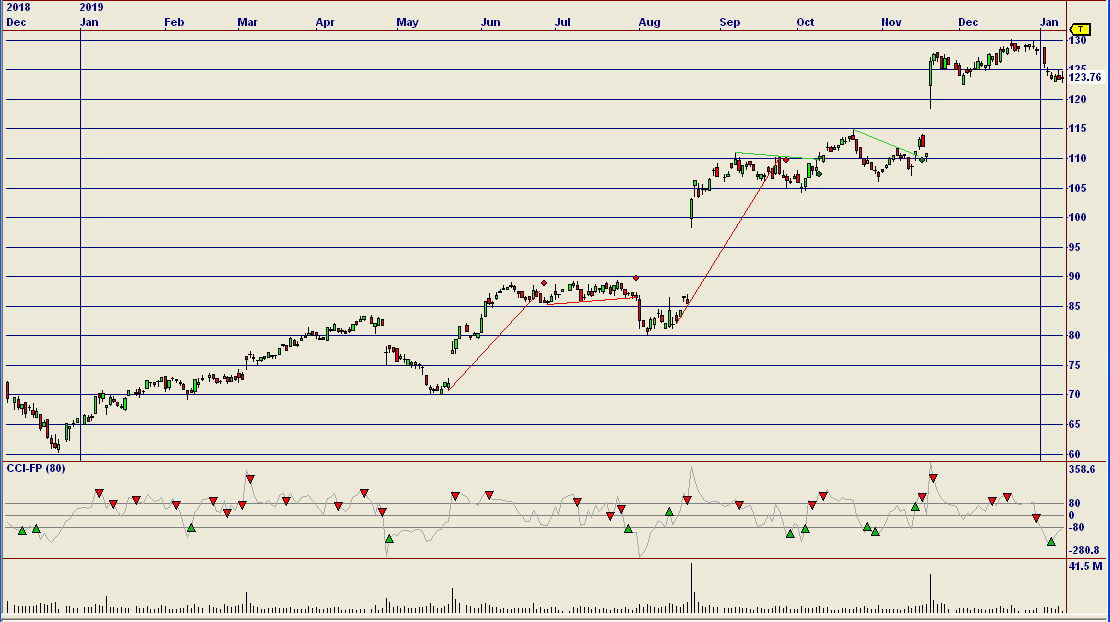The height and width of the screenshot is (622, 1110).
Task: Click the 41.5 M volume scale label
Action: (1086, 566)
